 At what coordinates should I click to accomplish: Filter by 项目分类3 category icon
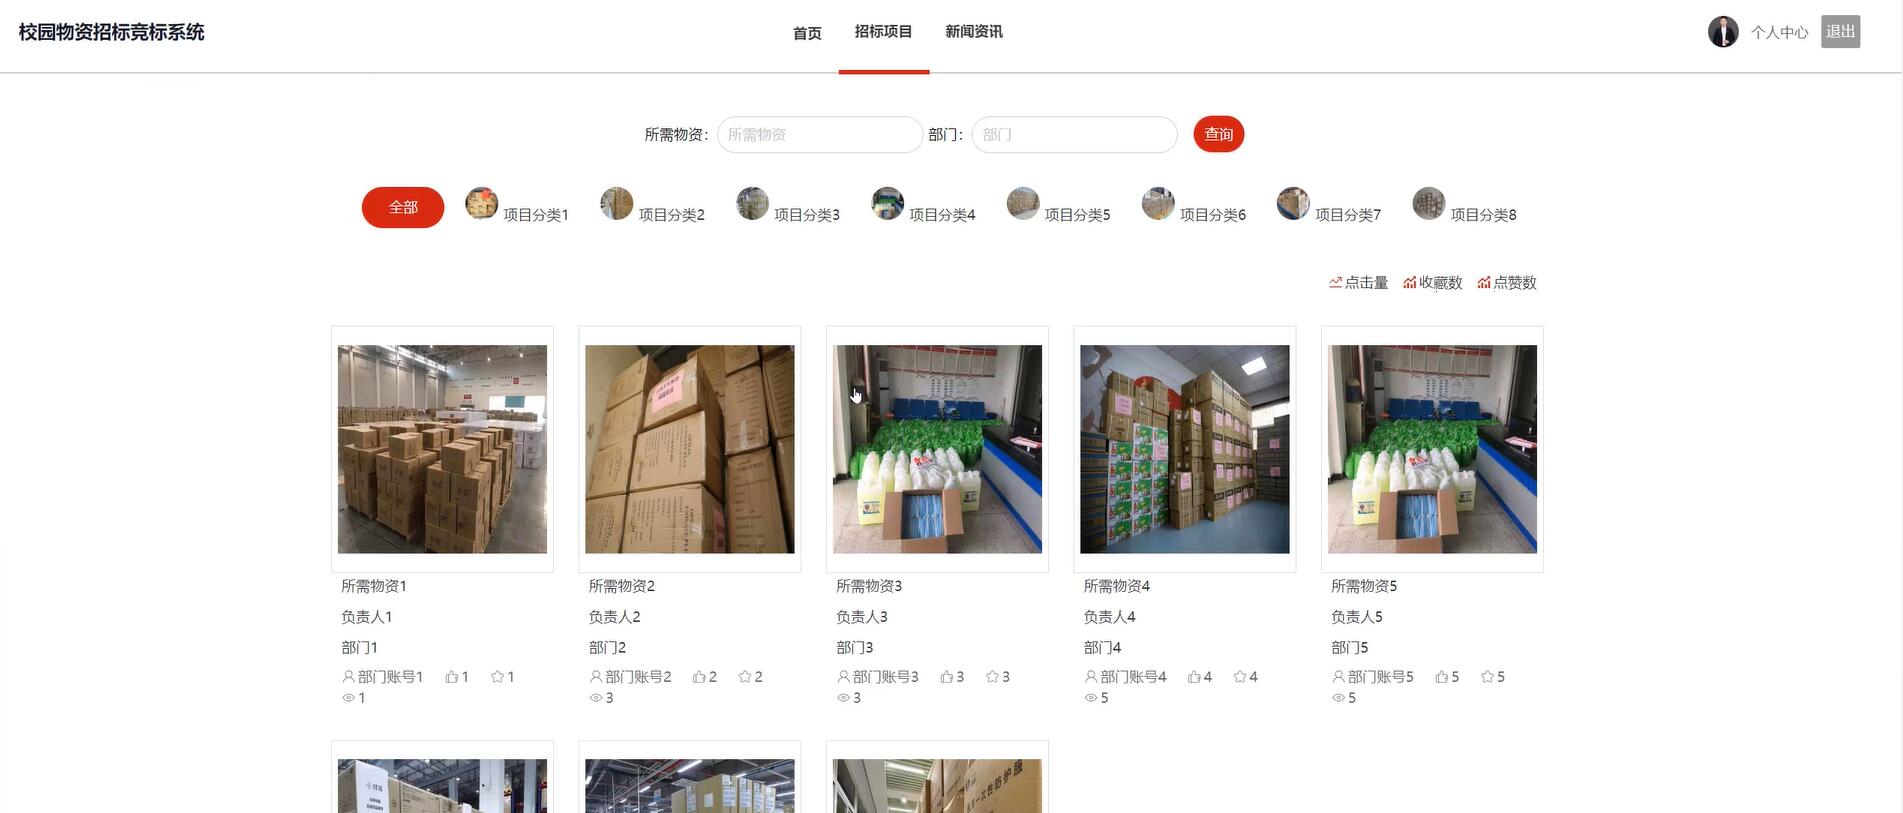pyautogui.click(x=752, y=204)
